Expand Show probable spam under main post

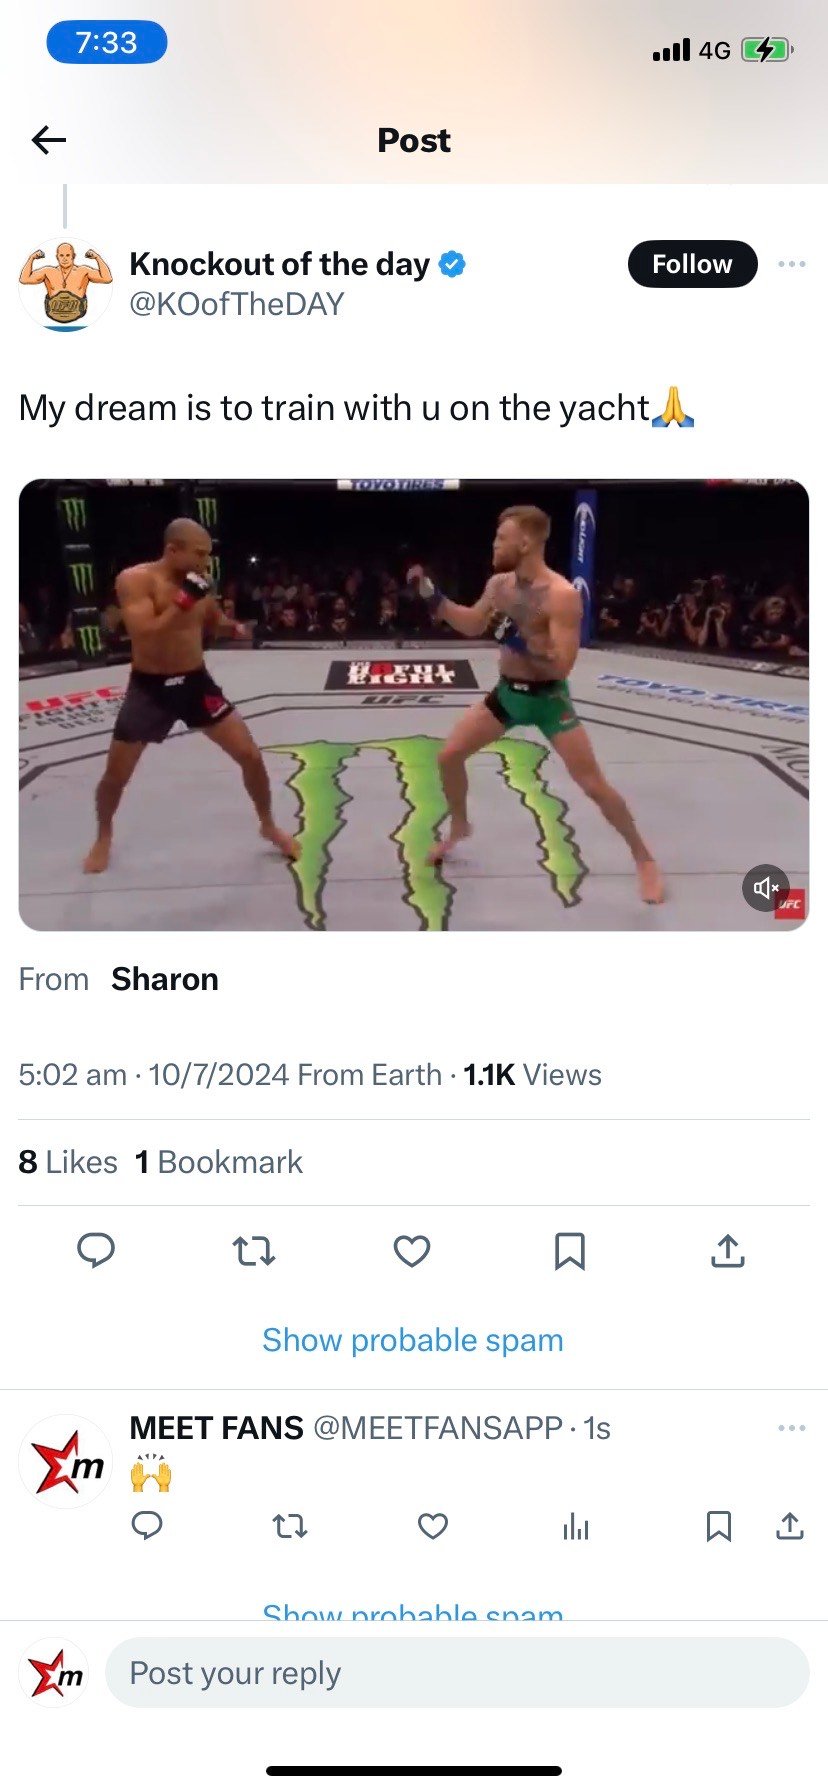click(413, 1340)
